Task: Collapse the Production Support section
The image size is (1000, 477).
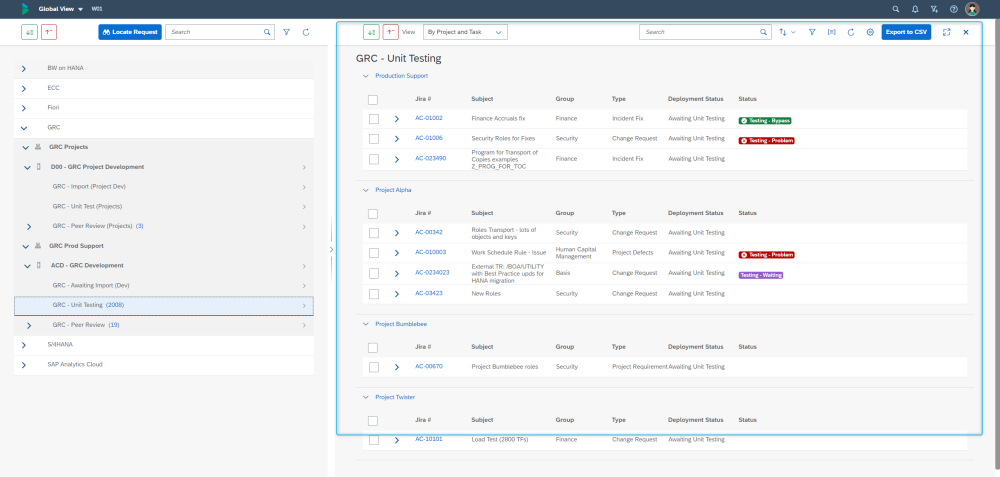Action: pyautogui.click(x=365, y=76)
